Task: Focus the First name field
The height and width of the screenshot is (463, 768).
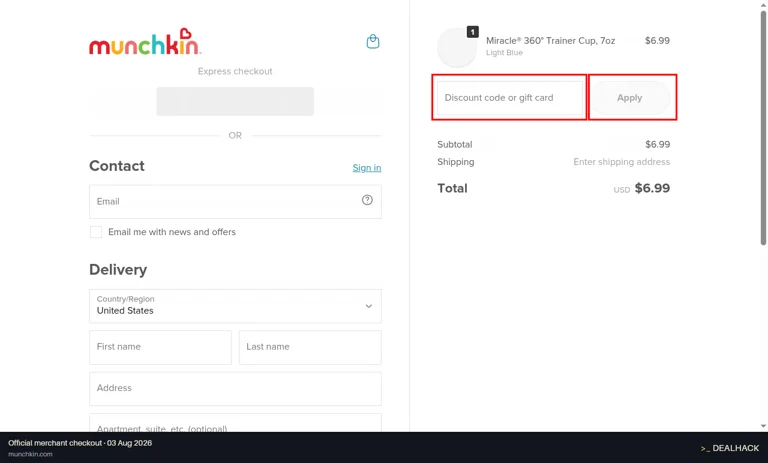Action: [x=160, y=347]
